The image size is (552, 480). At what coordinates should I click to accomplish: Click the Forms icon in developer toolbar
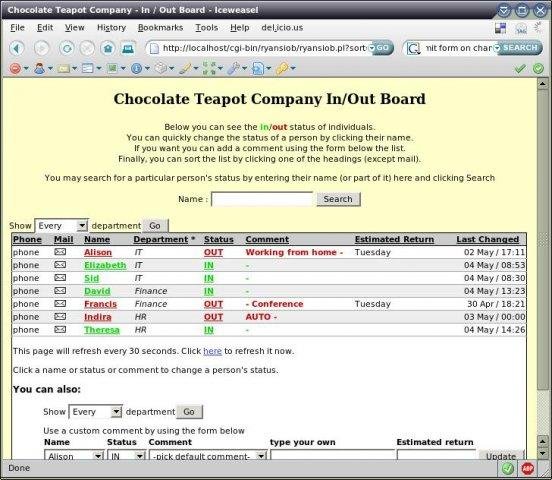[88, 68]
